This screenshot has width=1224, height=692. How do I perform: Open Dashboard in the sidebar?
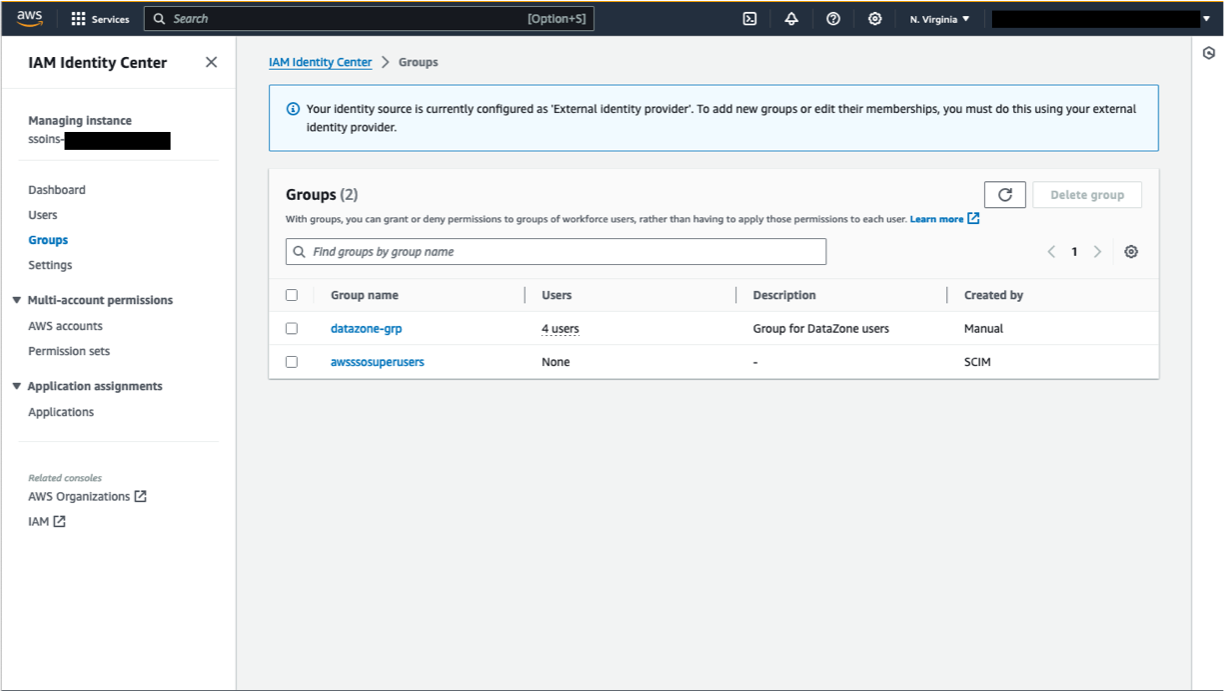coord(57,190)
